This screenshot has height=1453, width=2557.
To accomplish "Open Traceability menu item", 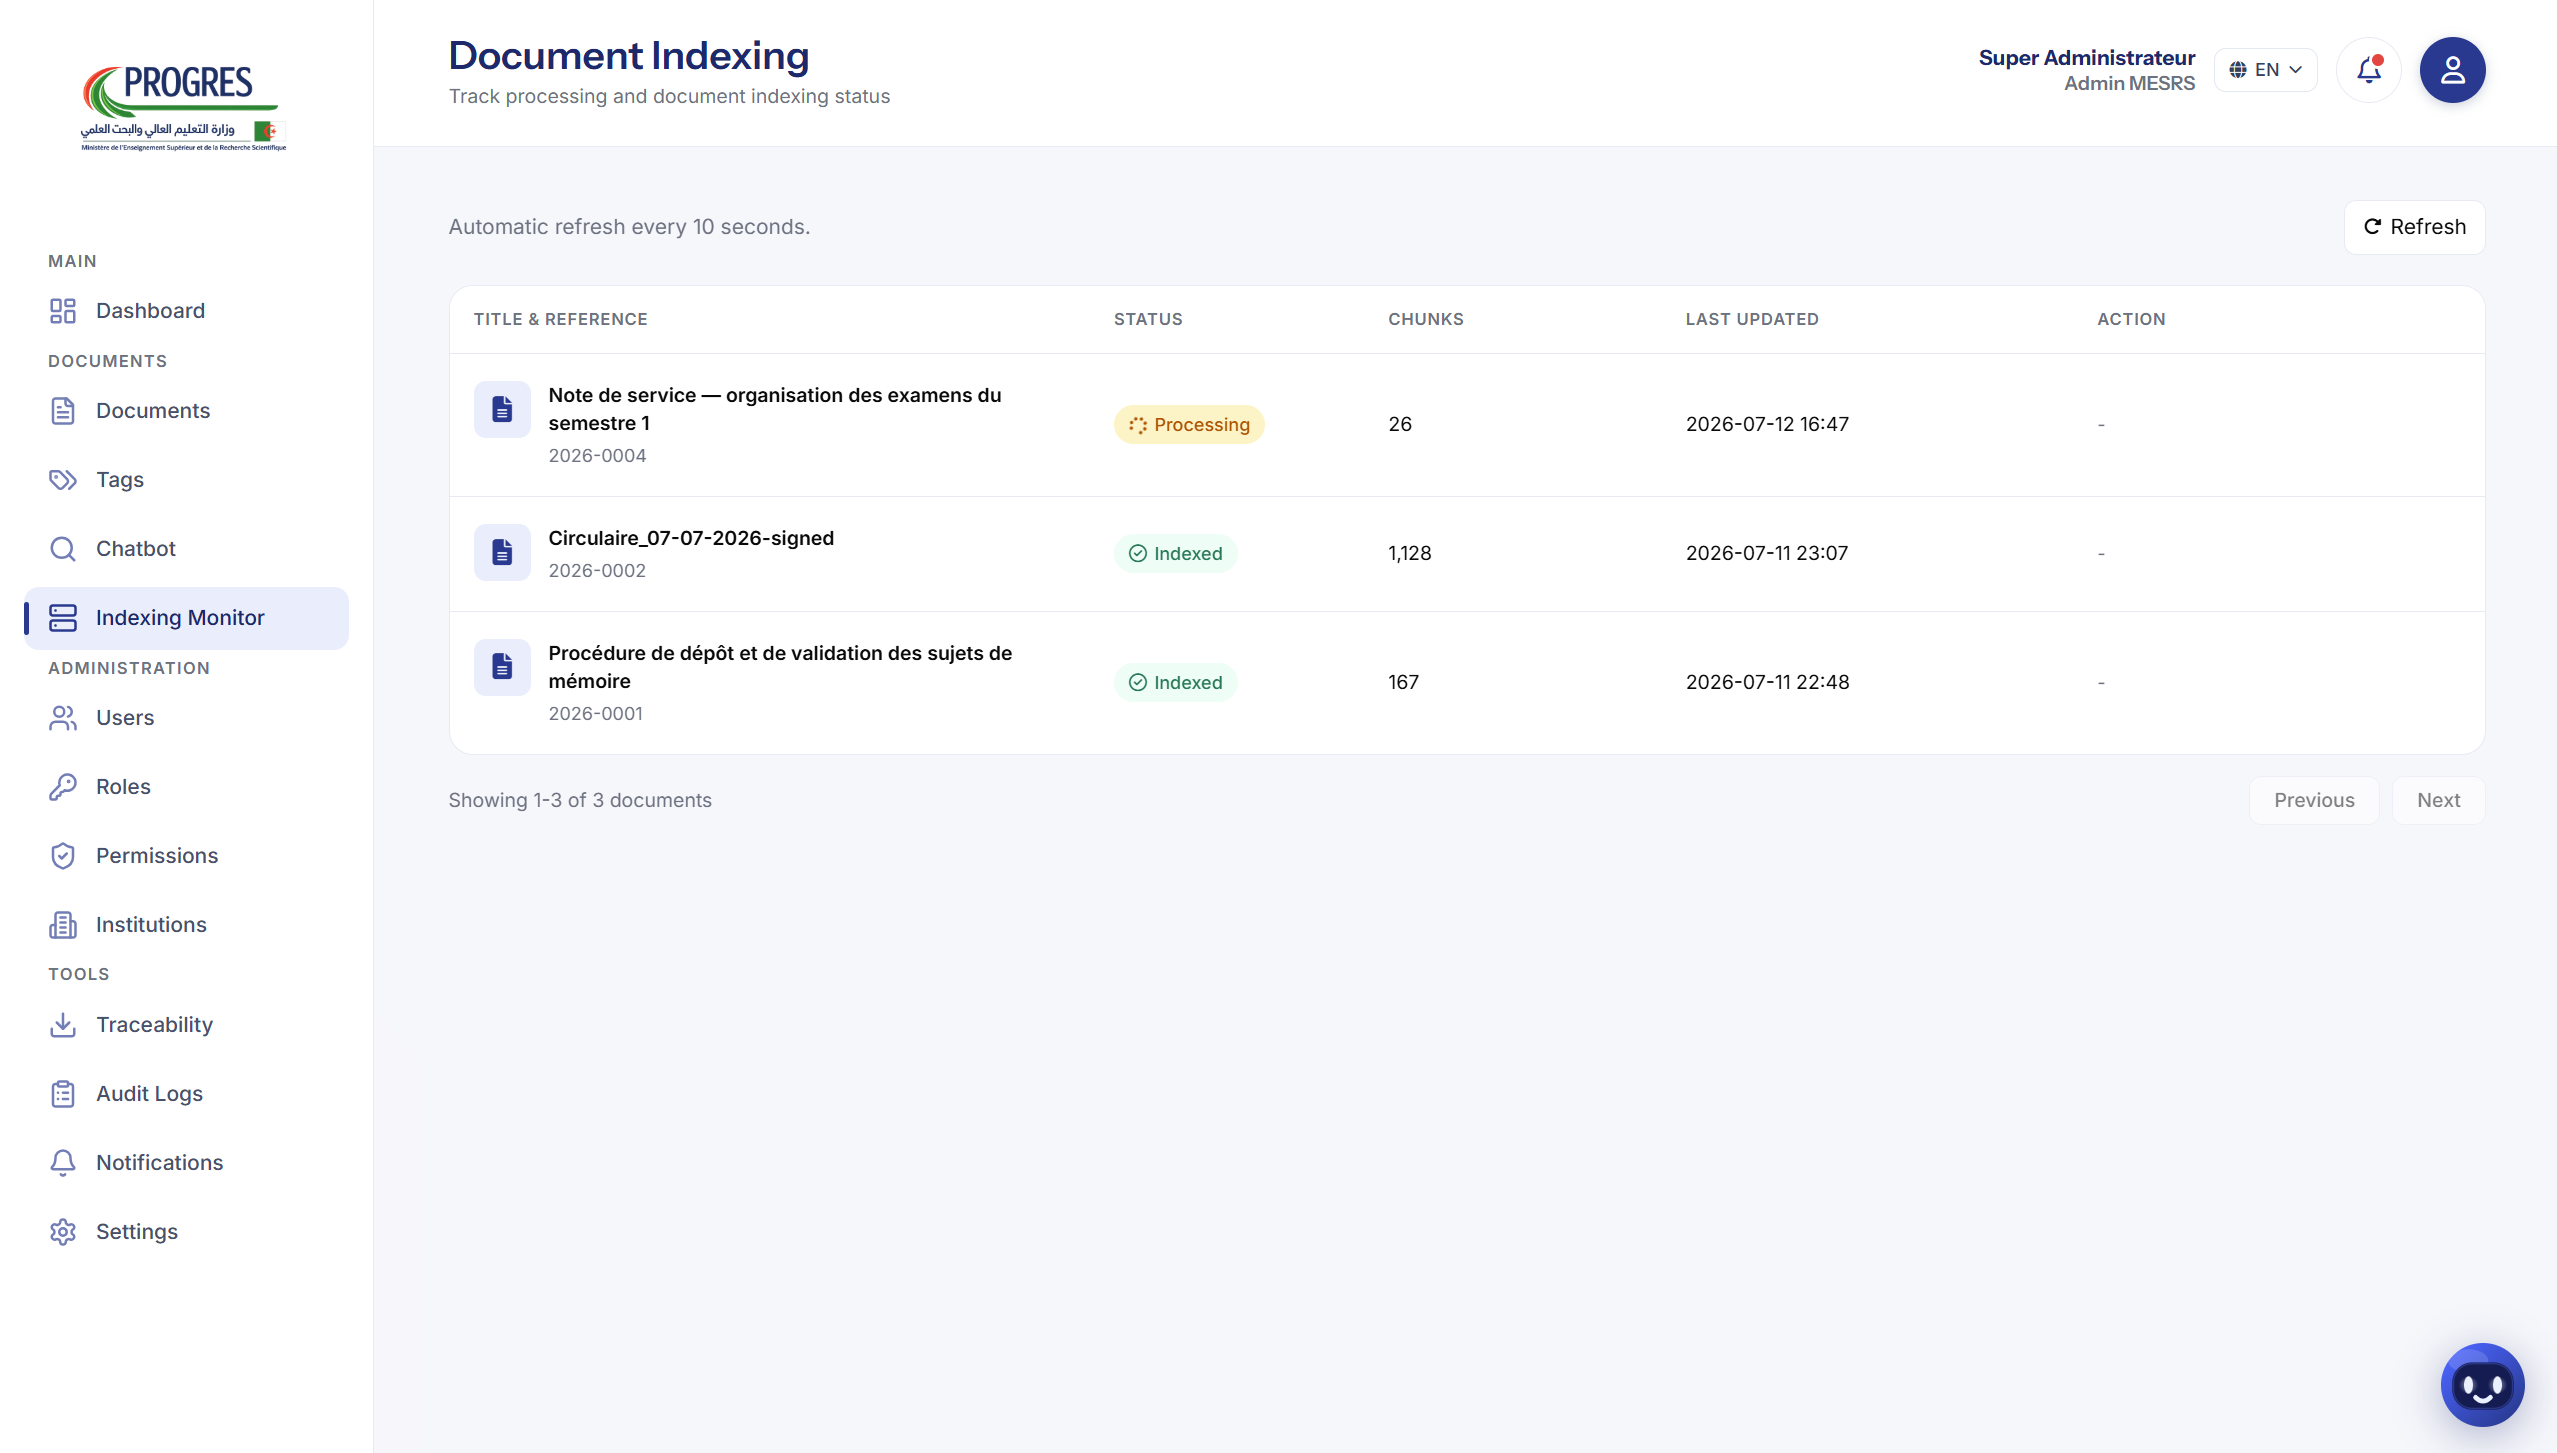I will 186,1025.
